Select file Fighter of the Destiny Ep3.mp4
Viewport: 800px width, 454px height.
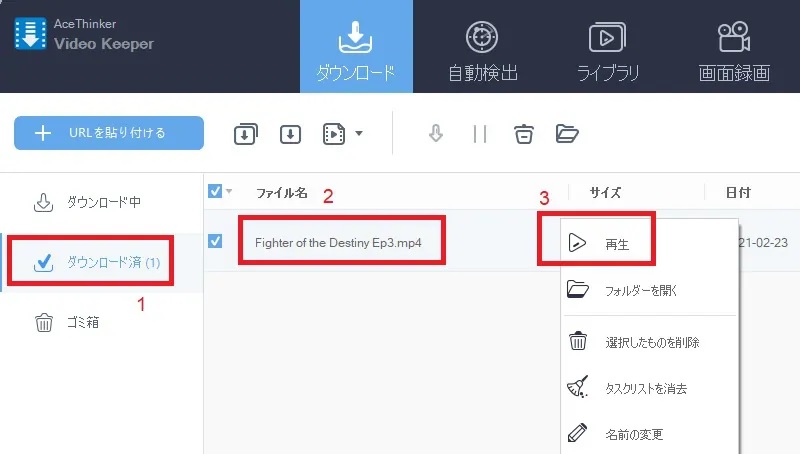click(338, 243)
